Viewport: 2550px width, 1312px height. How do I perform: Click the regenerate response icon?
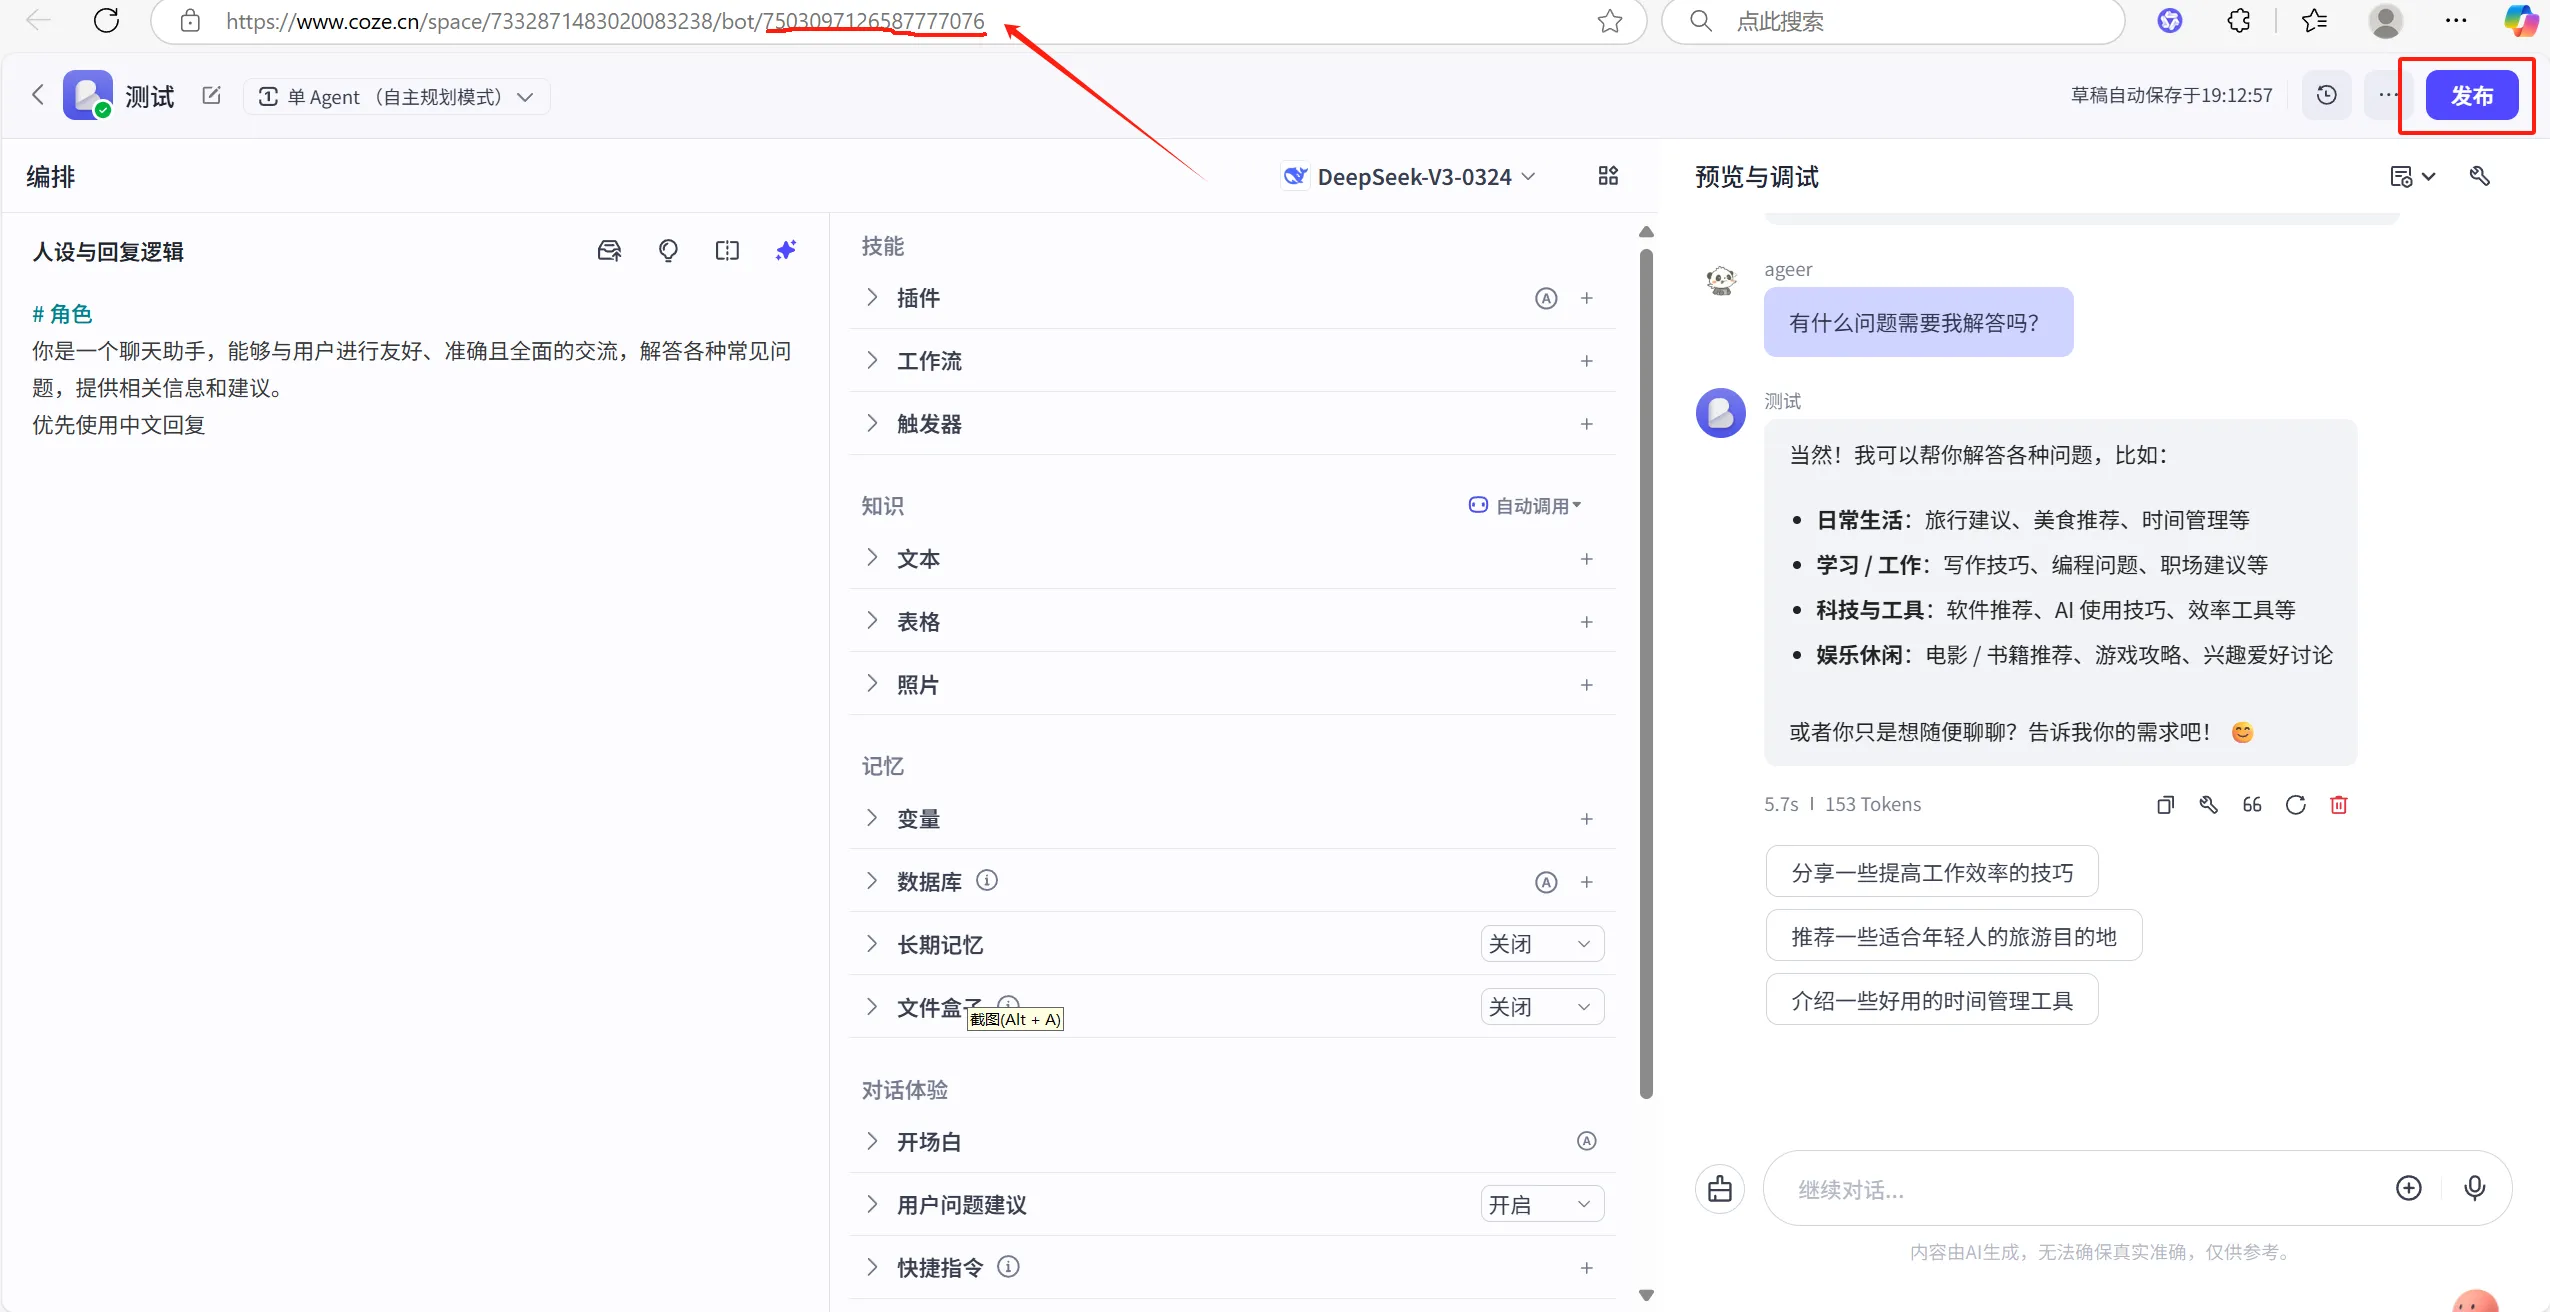(2295, 805)
